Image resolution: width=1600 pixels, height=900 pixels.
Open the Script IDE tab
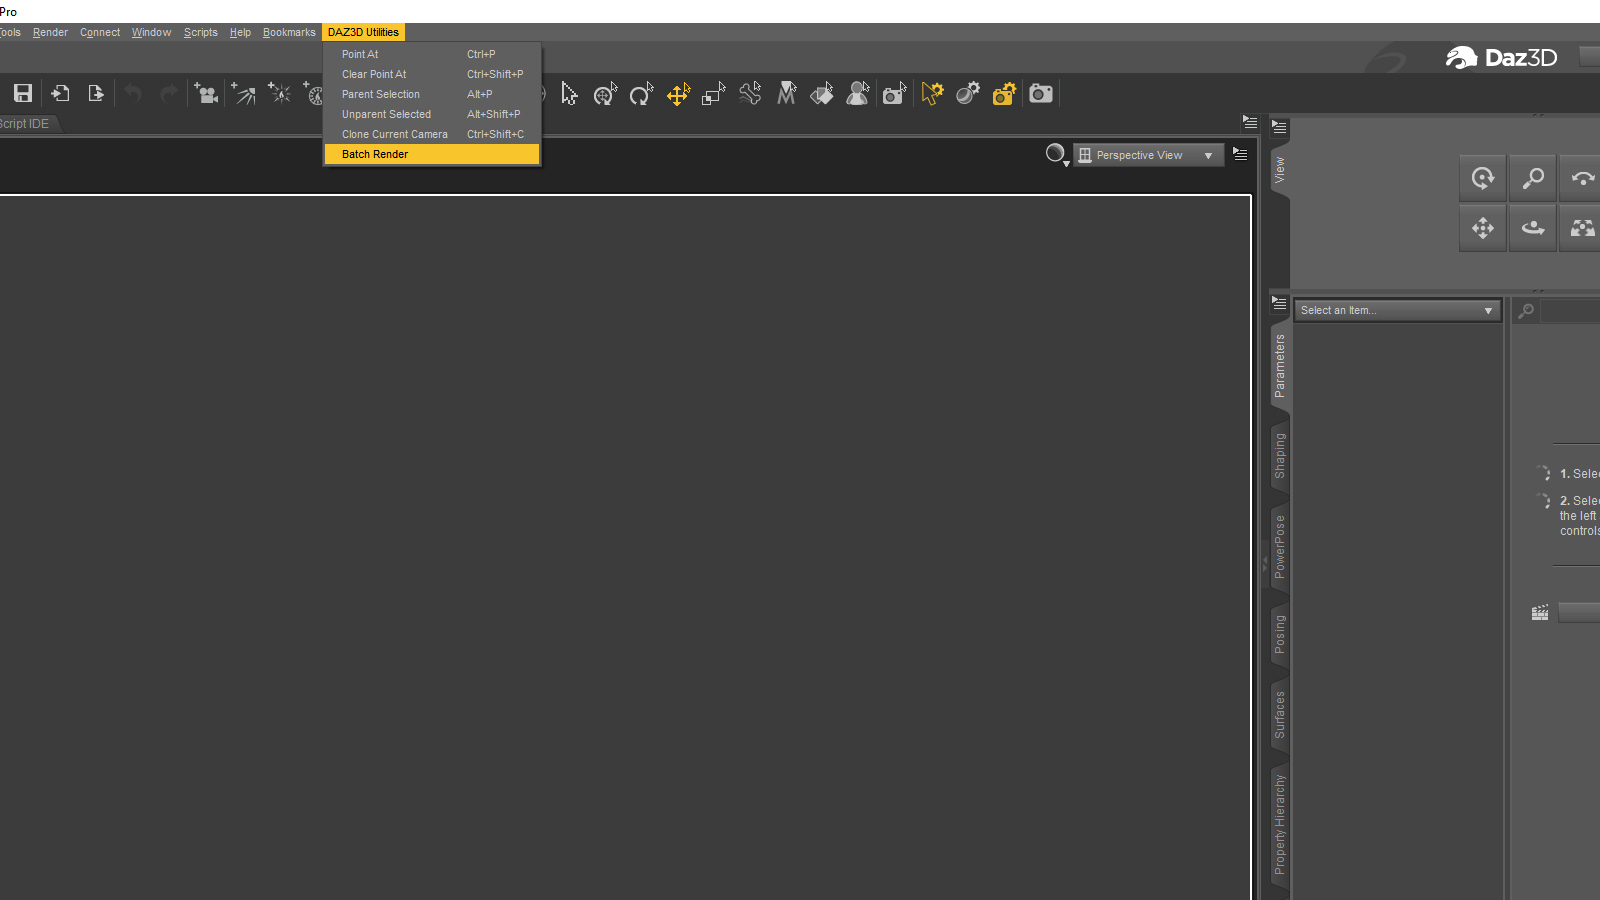click(25, 124)
